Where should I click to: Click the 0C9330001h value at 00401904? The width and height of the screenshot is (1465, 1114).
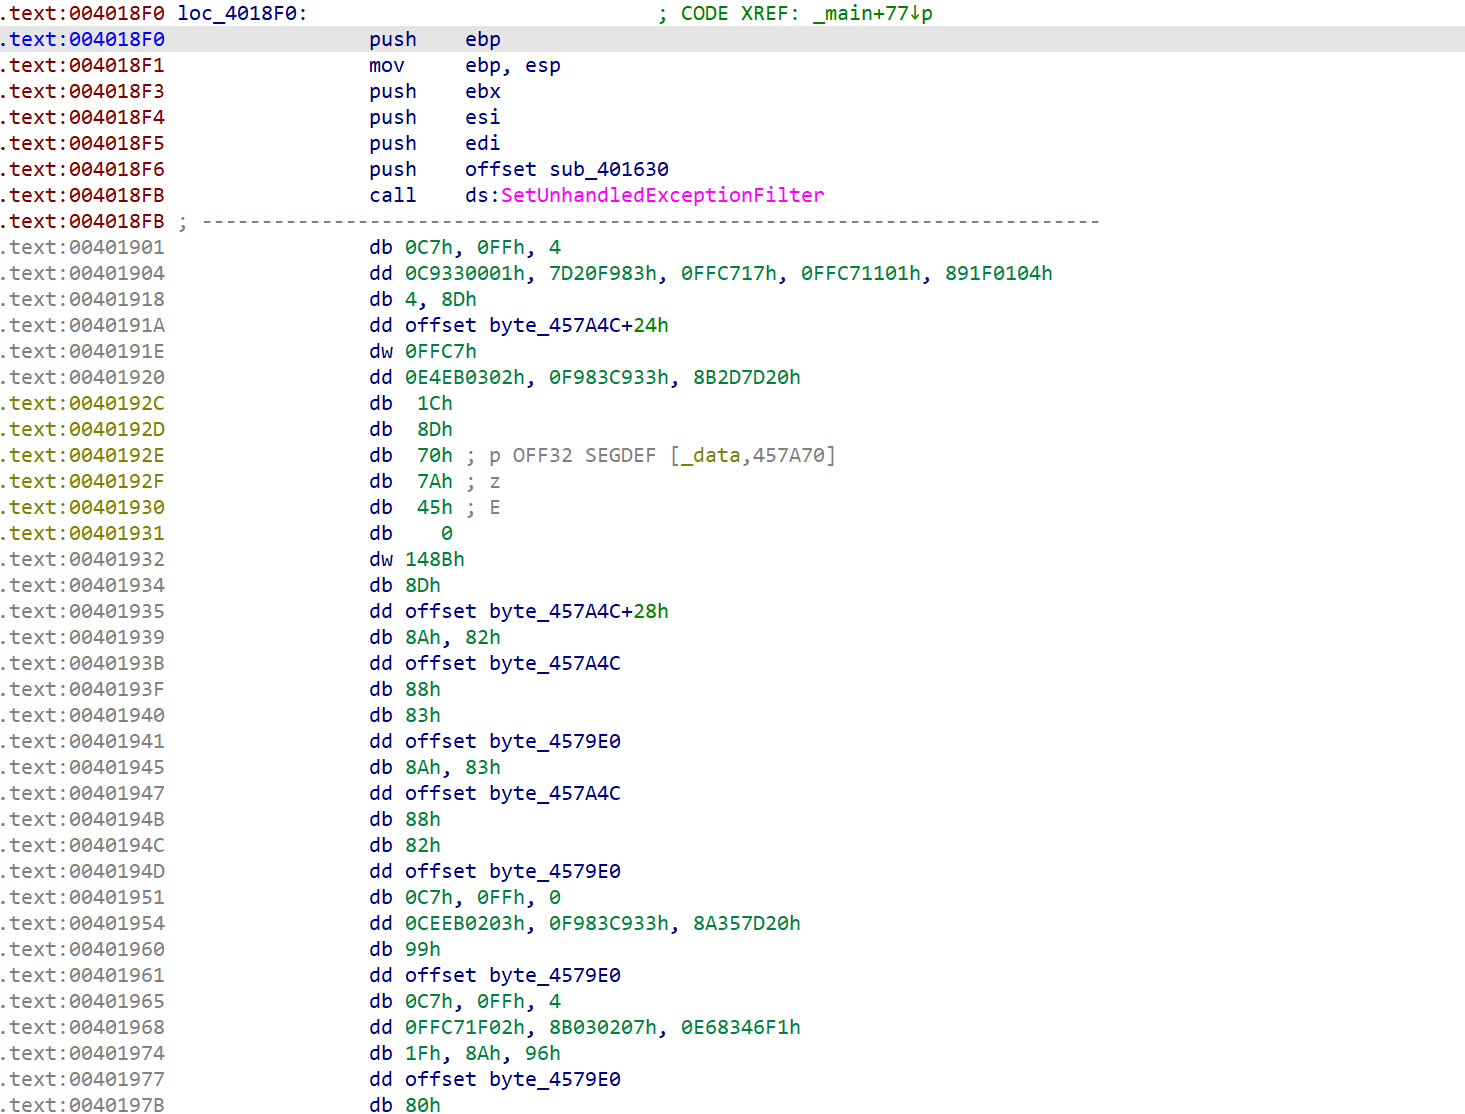click(464, 273)
